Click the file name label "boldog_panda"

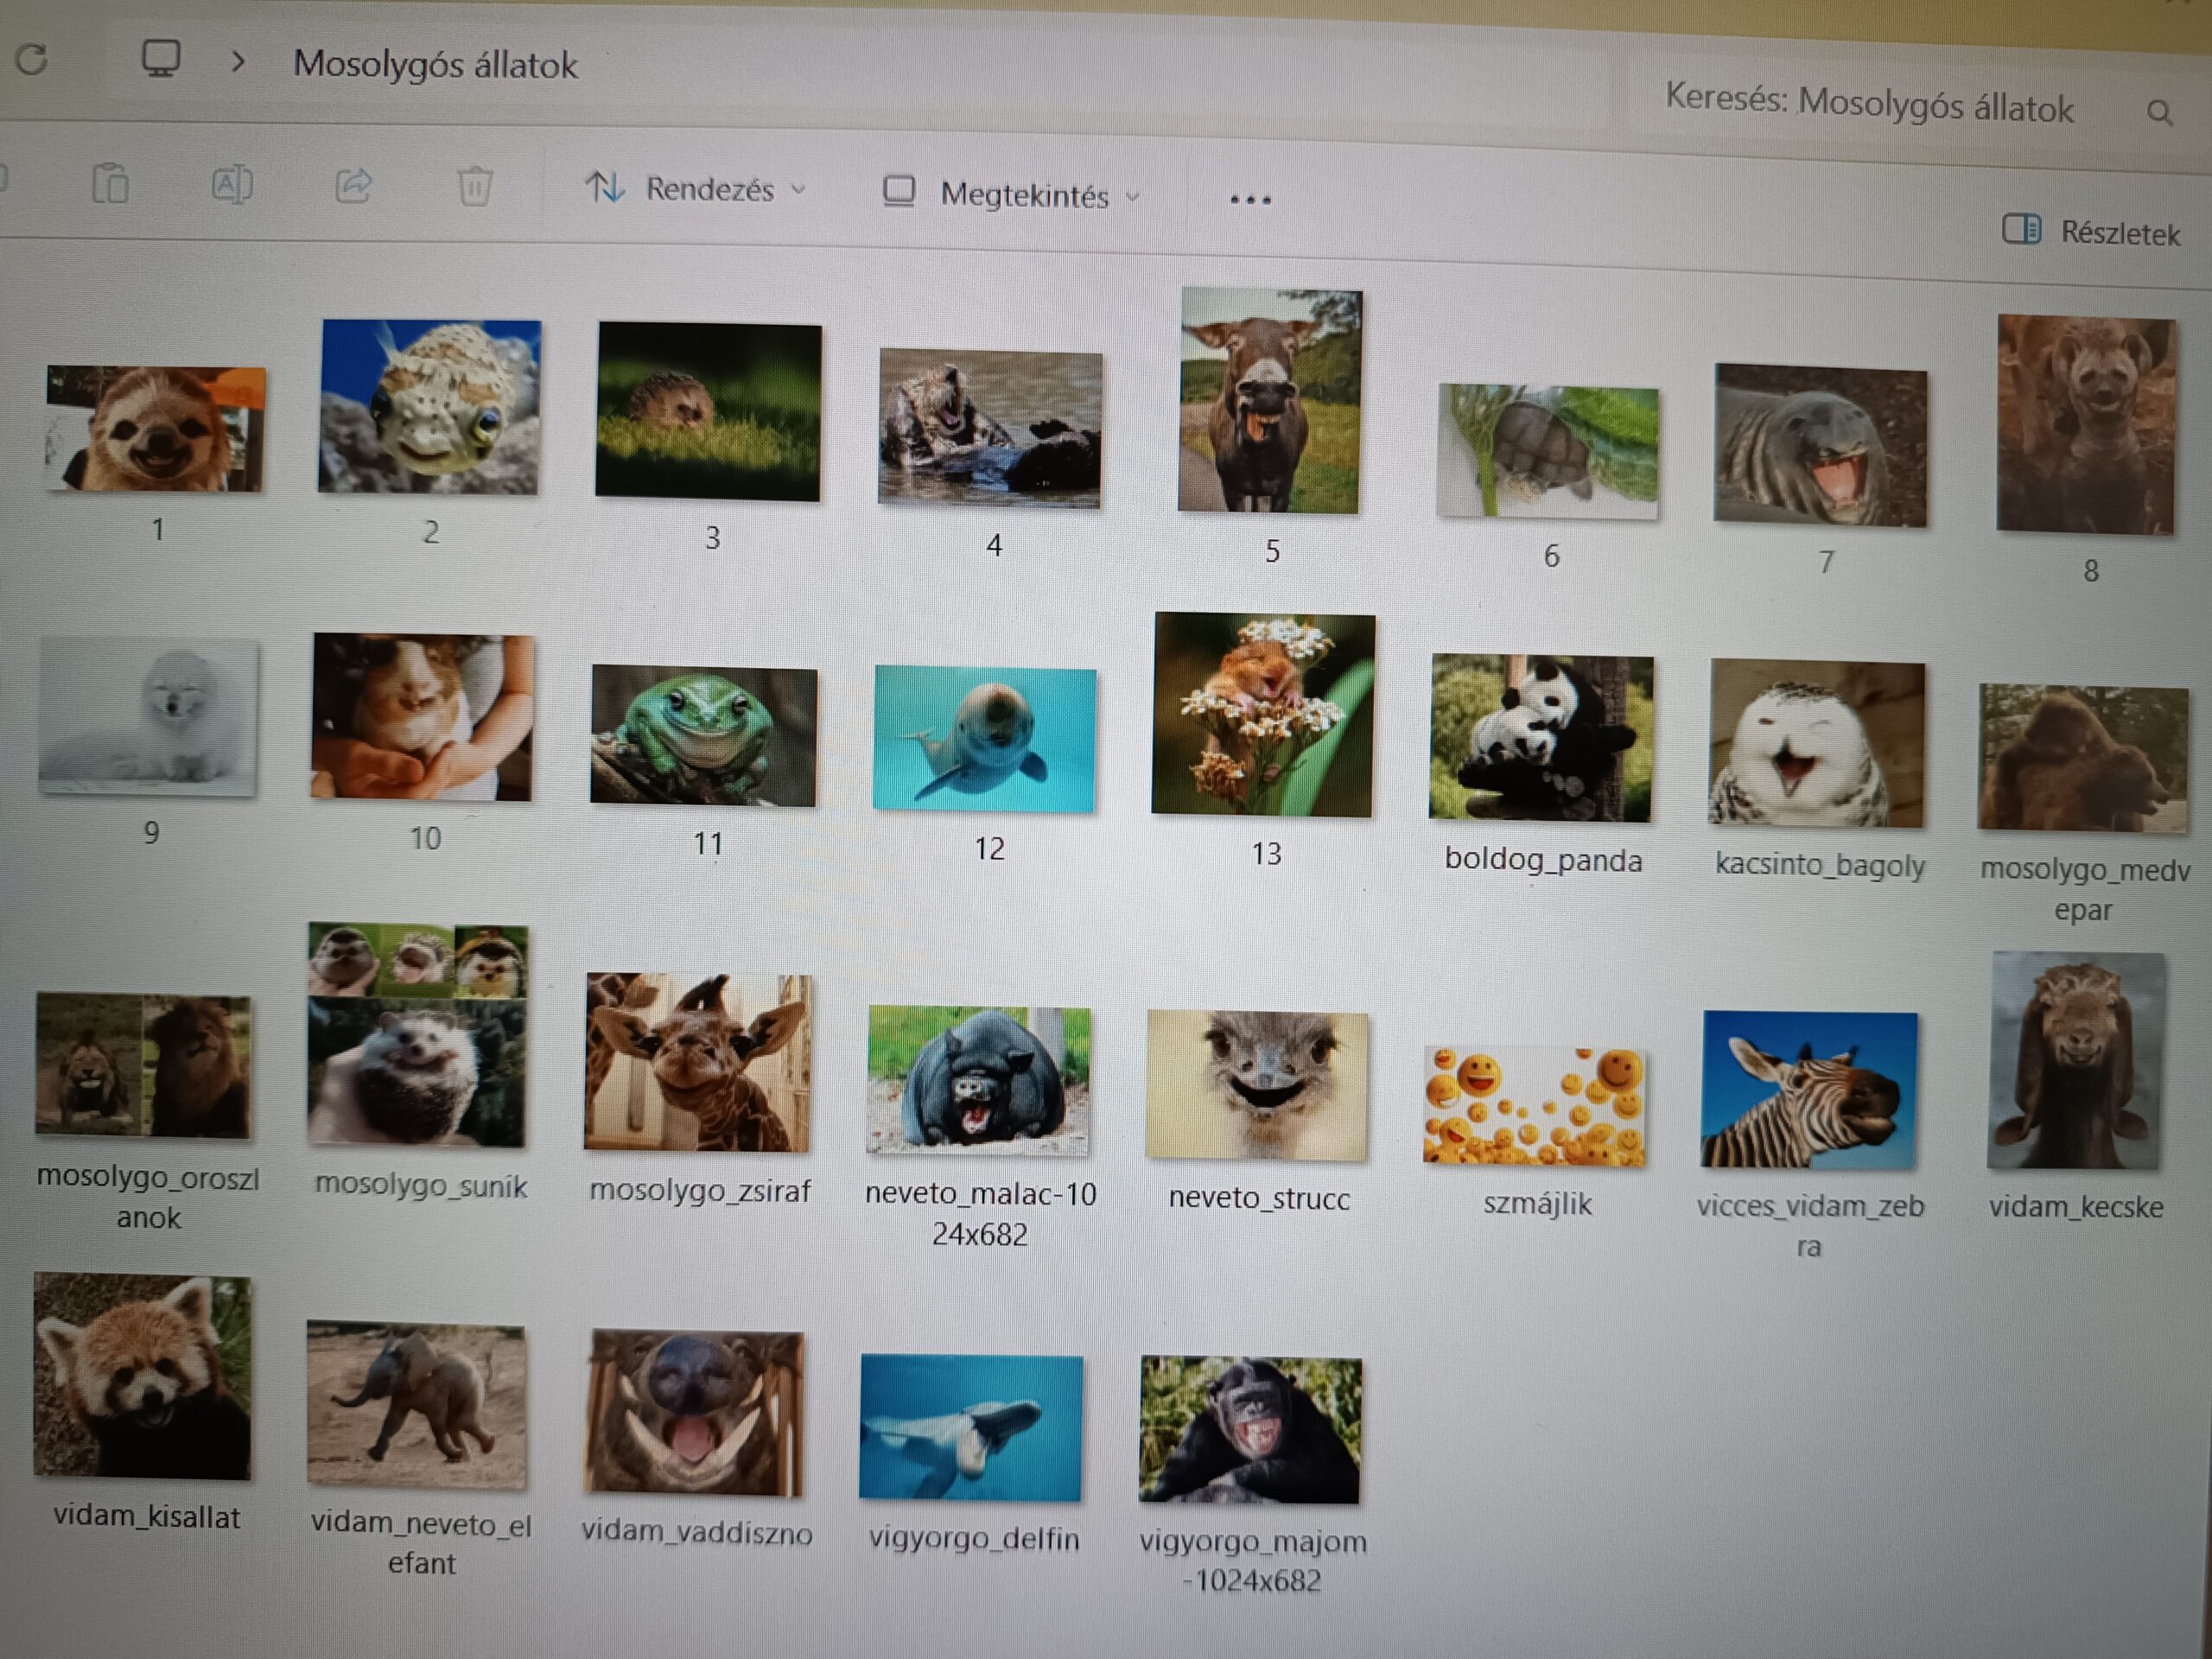click(1543, 860)
